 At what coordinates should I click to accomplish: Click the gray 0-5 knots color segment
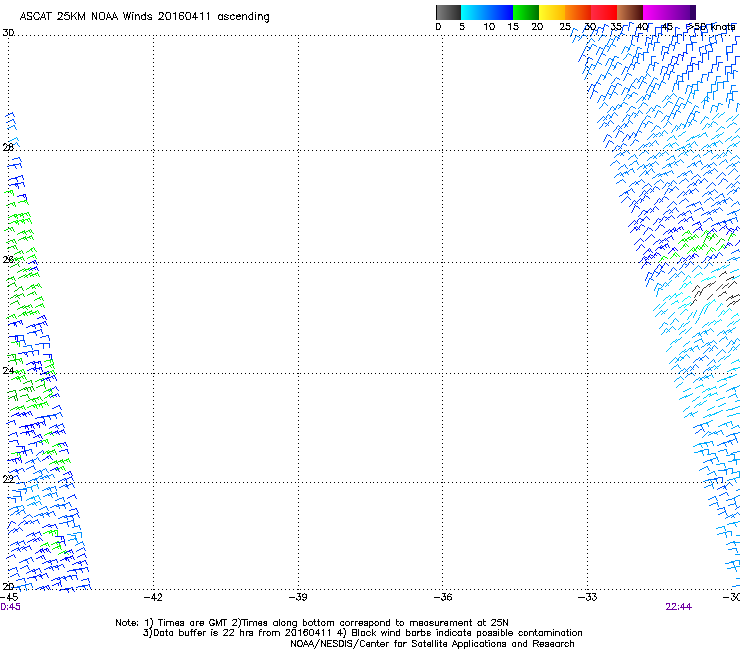(448, 12)
